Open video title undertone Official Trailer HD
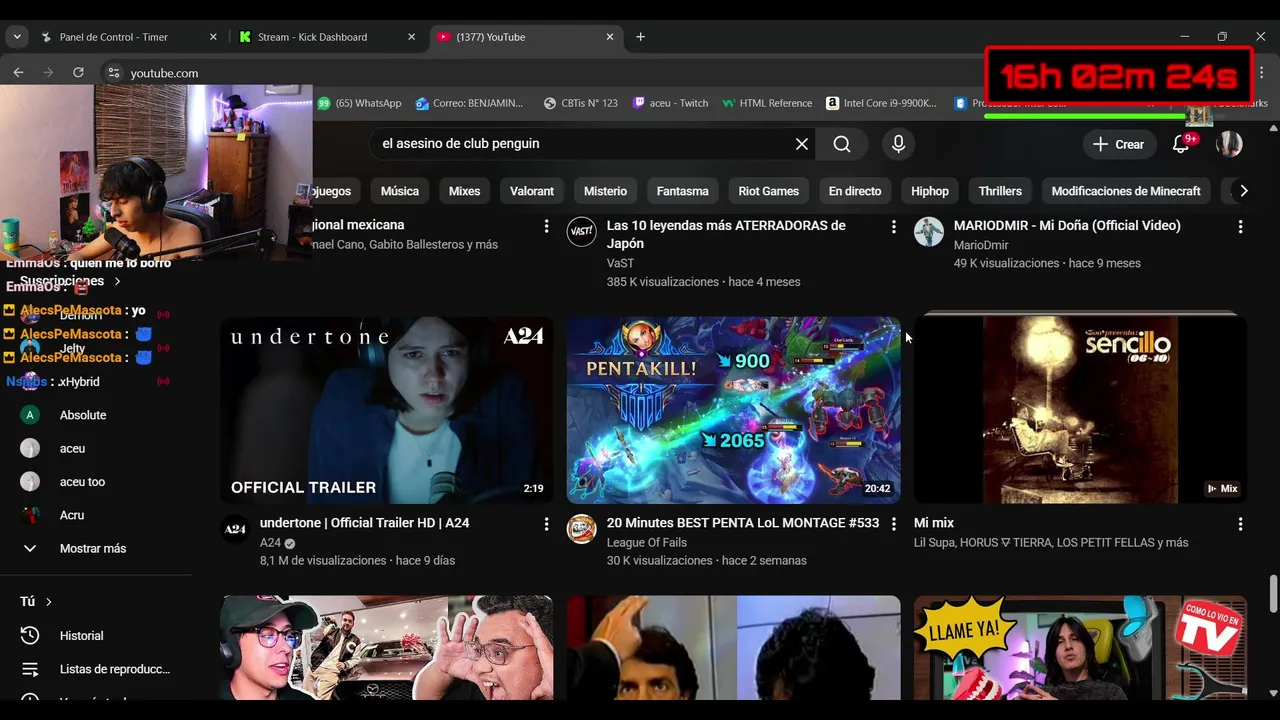 [x=364, y=523]
